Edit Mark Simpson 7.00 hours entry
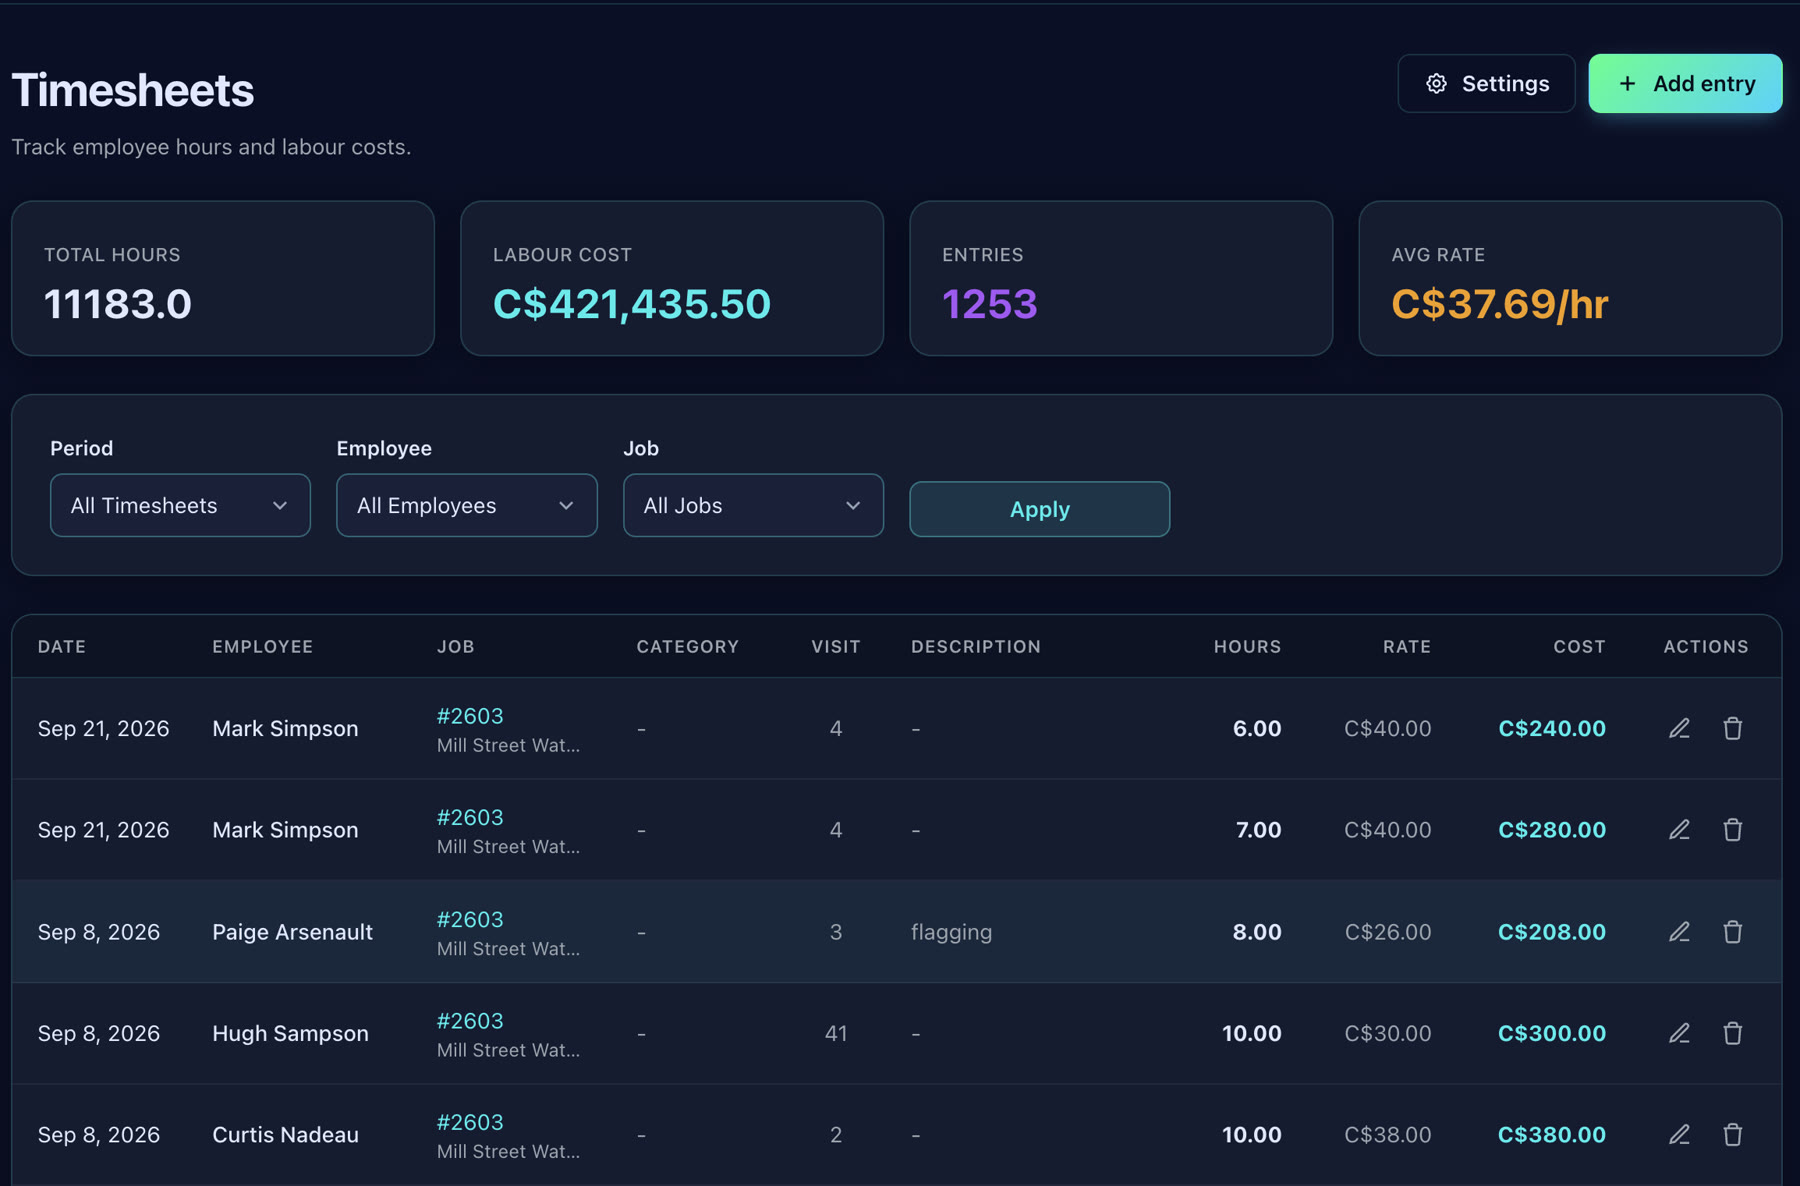The width and height of the screenshot is (1800, 1186). [x=1679, y=829]
